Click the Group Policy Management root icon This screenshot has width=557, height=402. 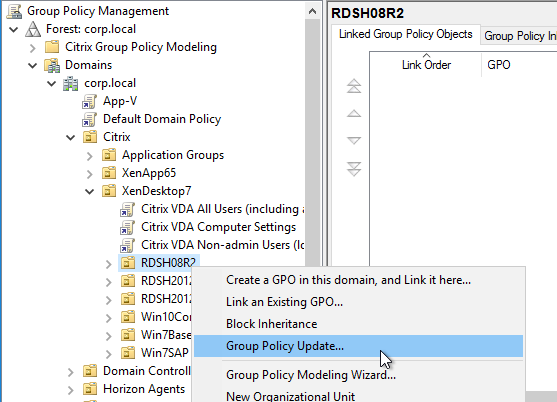(14, 11)
